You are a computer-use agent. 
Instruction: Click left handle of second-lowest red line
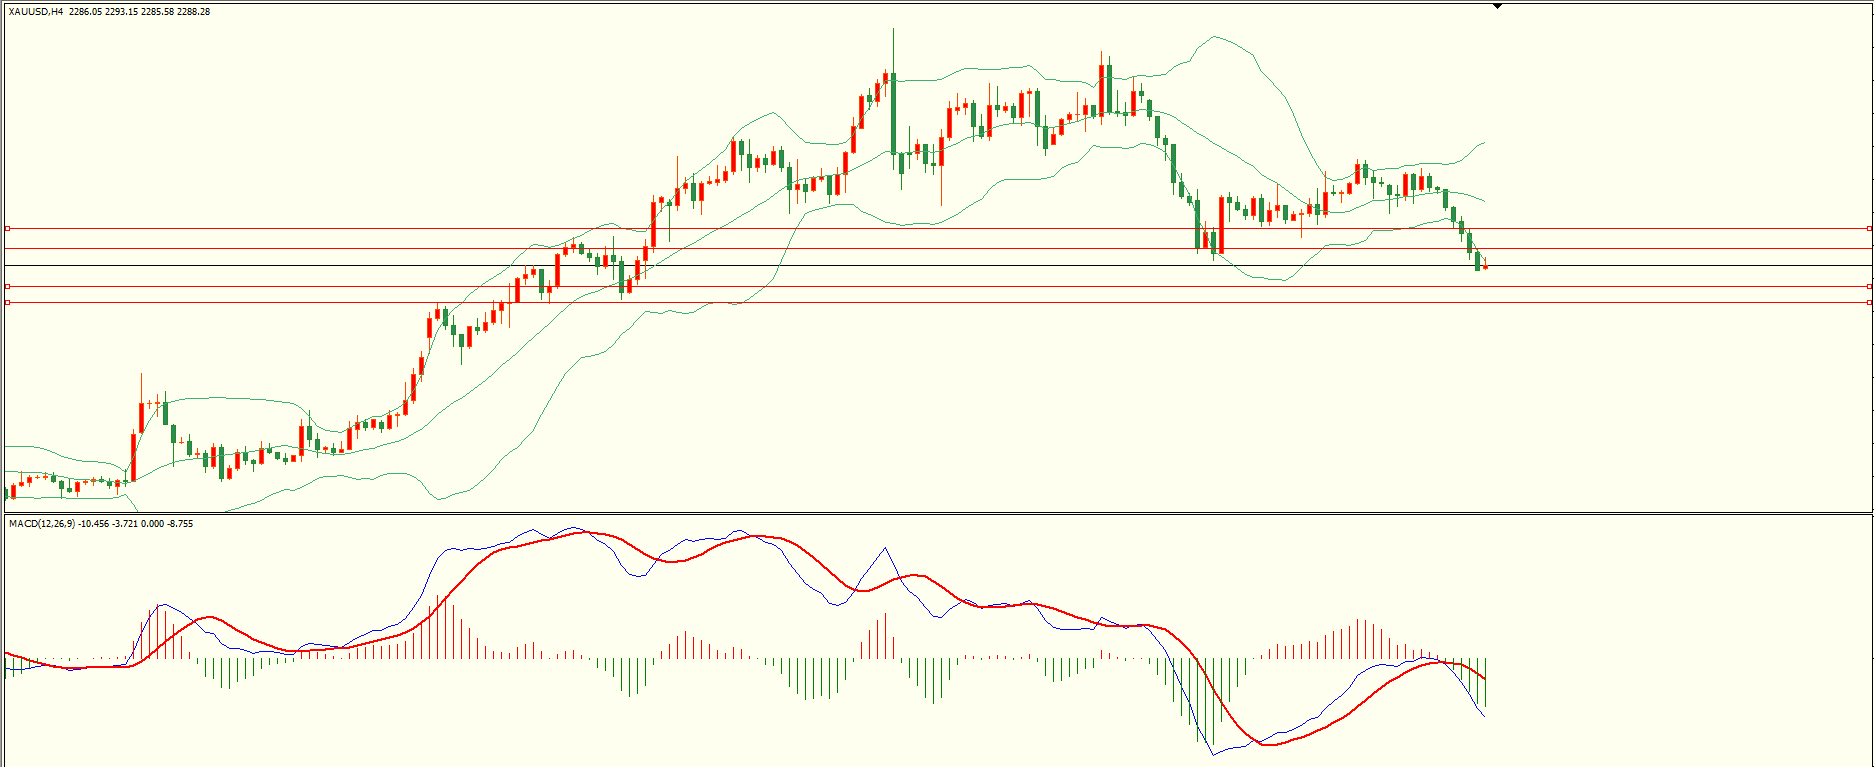coord(8,287)
